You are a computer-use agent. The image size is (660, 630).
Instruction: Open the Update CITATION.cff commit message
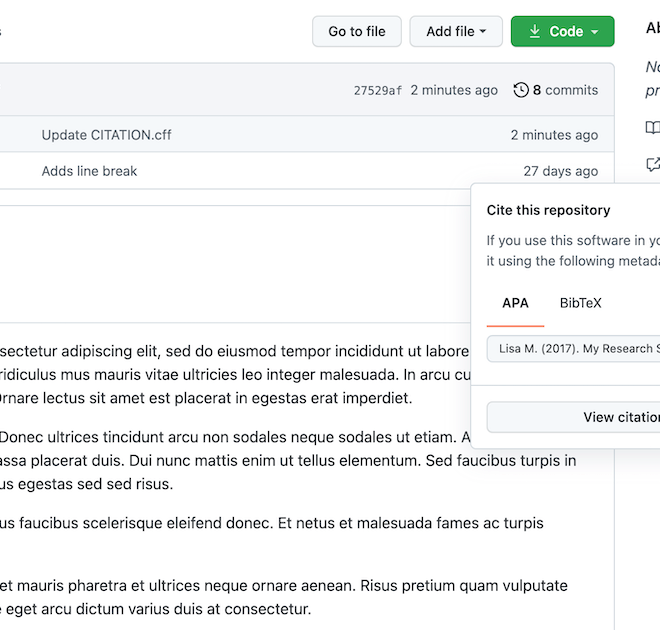(x=106, y=135)
